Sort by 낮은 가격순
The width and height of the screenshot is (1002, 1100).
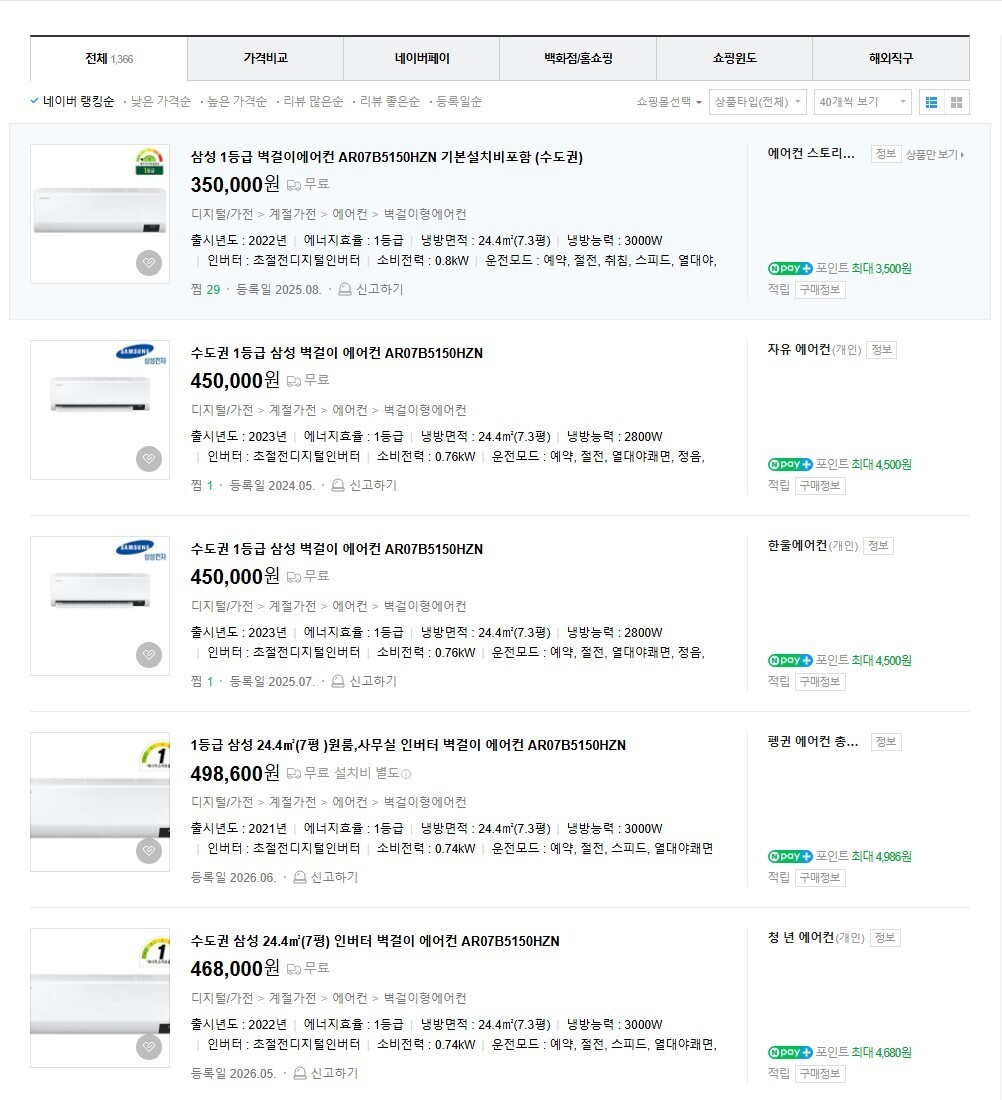(x=161, y=102)
